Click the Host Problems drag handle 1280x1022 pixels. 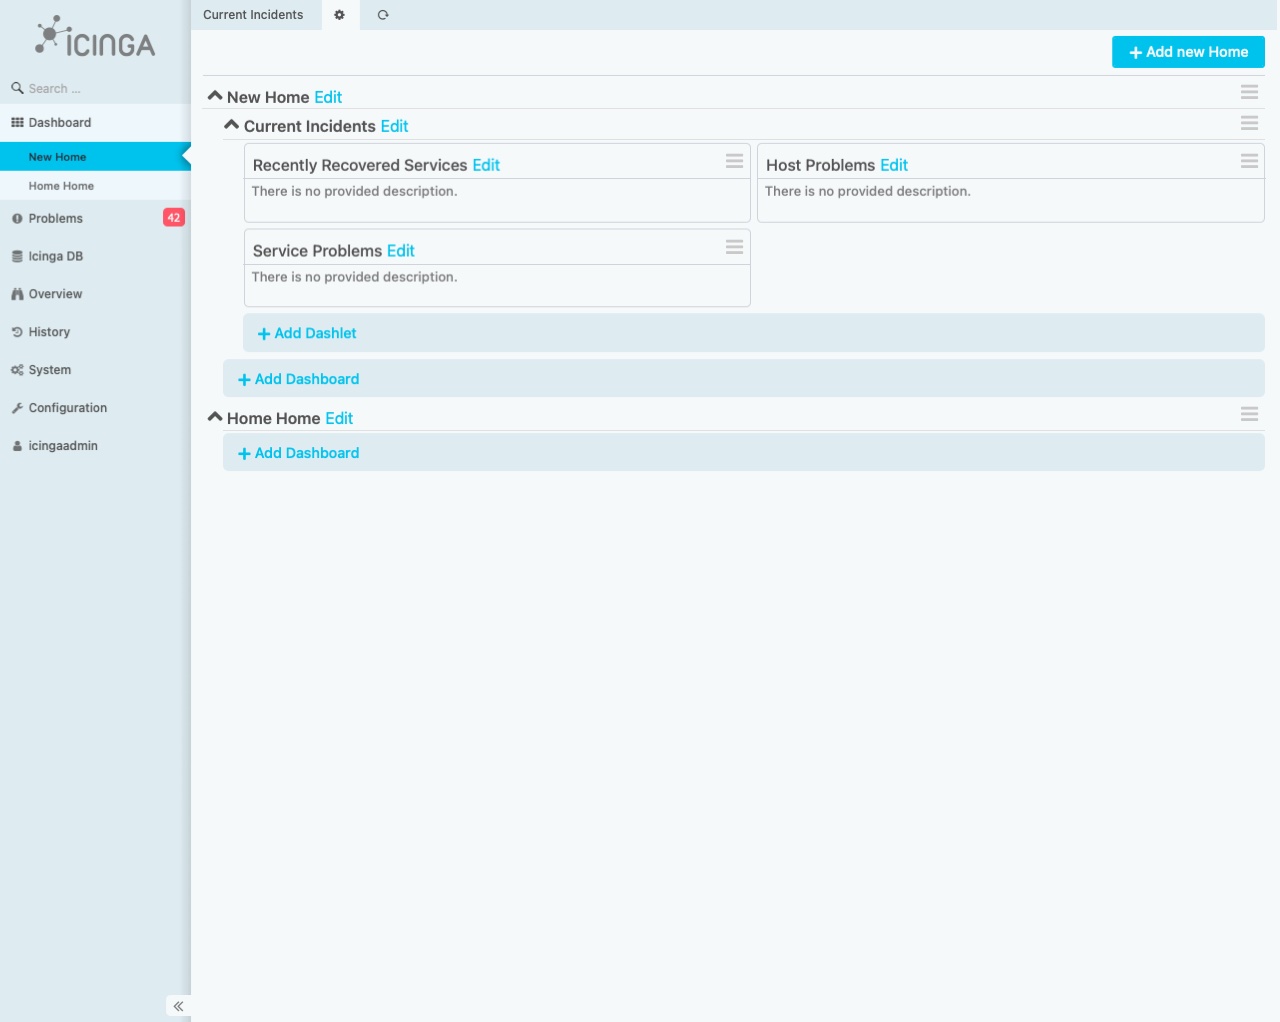coord(1250,161)
